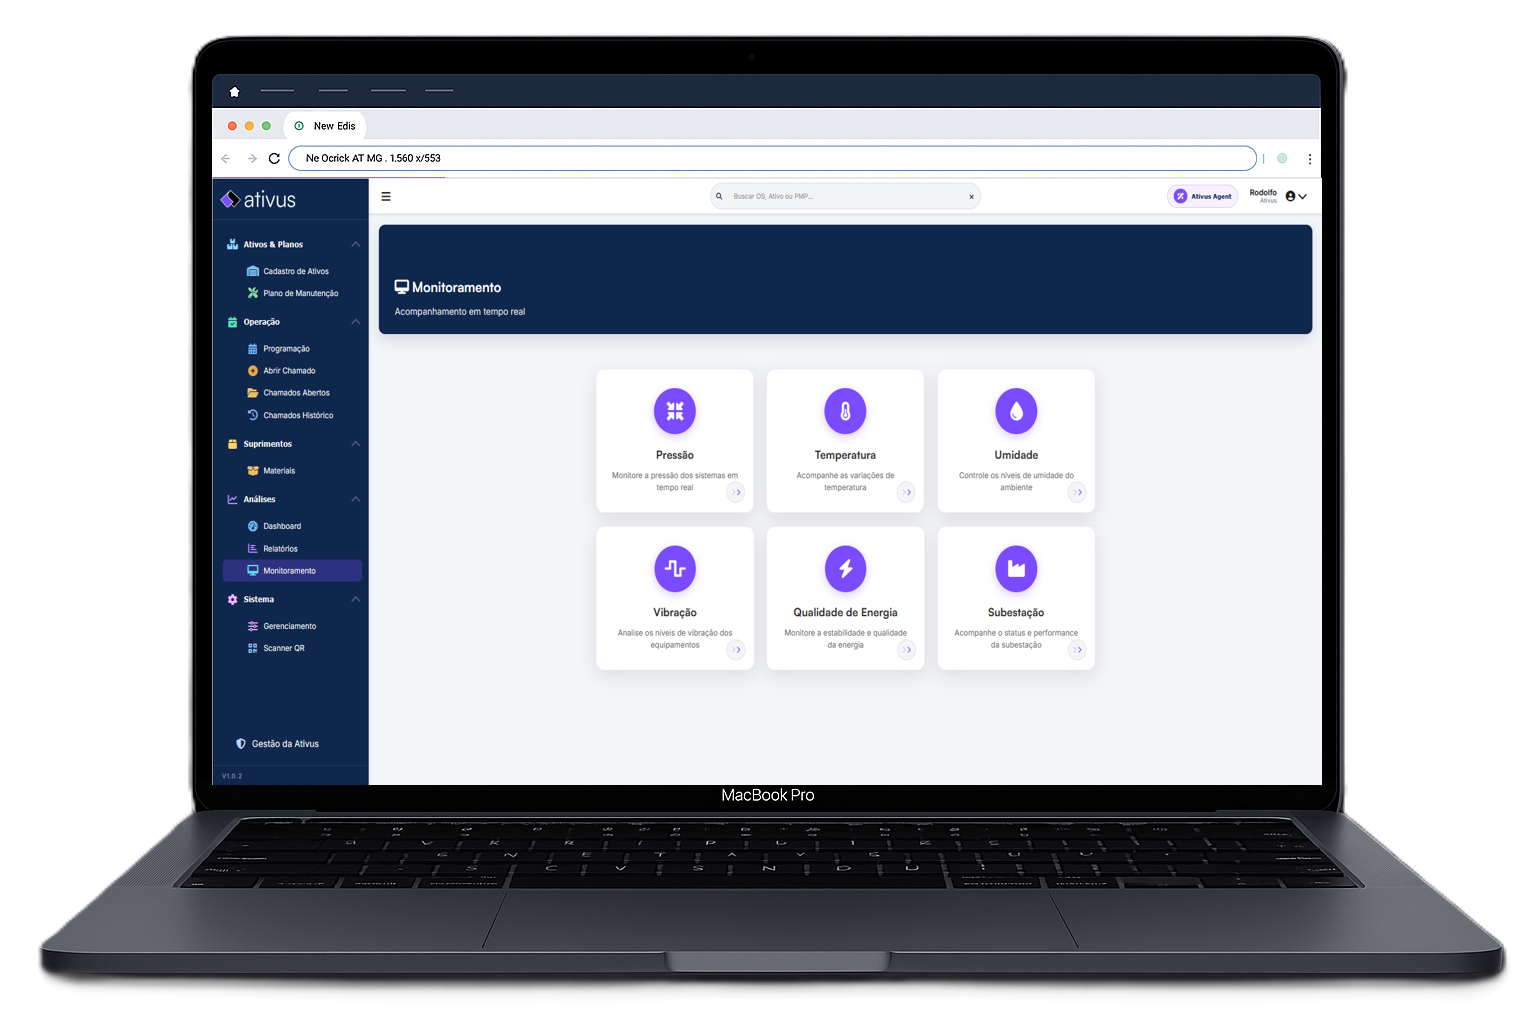Toggle the sidebar with the hamburger icon
1536x1024 pixels.
tap(386, 195)
